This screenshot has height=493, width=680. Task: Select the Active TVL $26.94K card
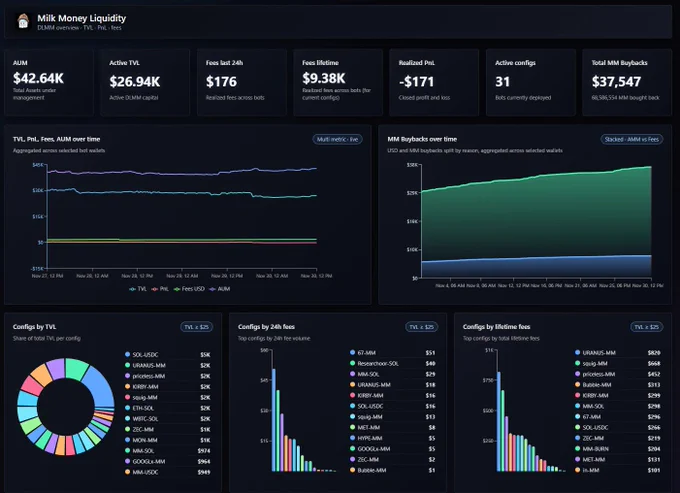tap(145, 82)
